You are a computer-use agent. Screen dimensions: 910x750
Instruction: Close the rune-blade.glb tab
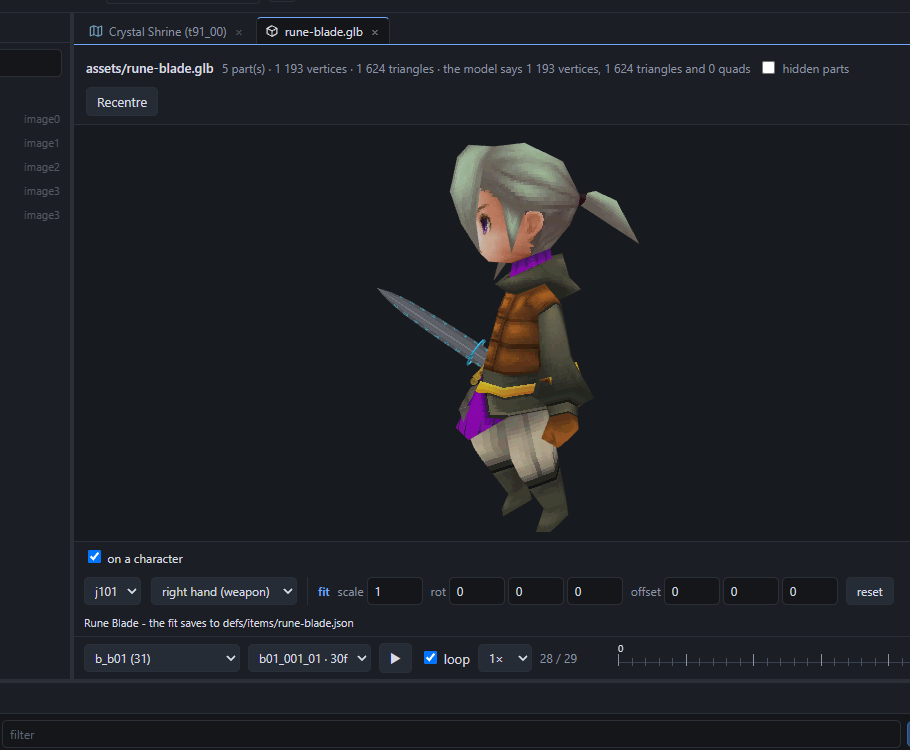[x=375, y=33]
